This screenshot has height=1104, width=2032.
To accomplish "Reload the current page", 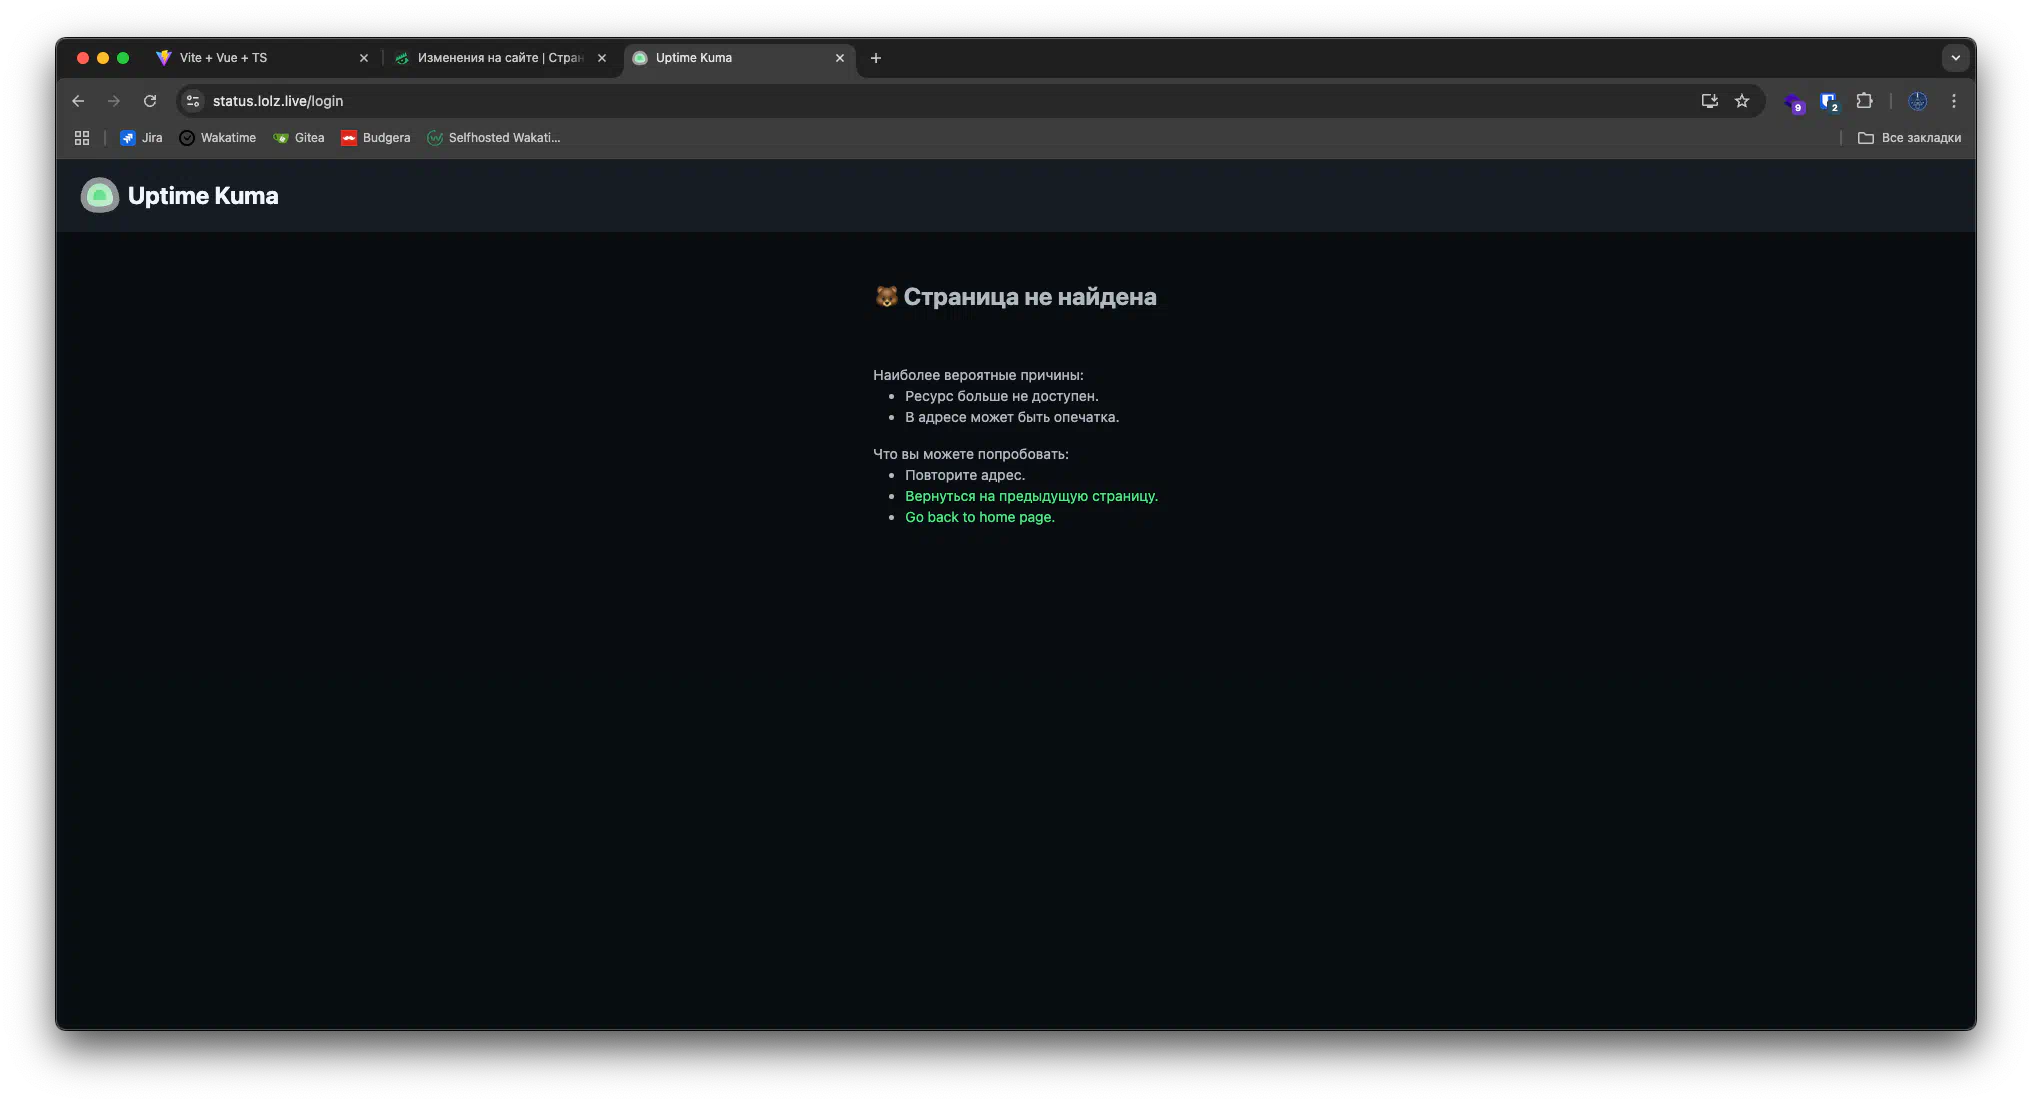I will tap(150, 101).
